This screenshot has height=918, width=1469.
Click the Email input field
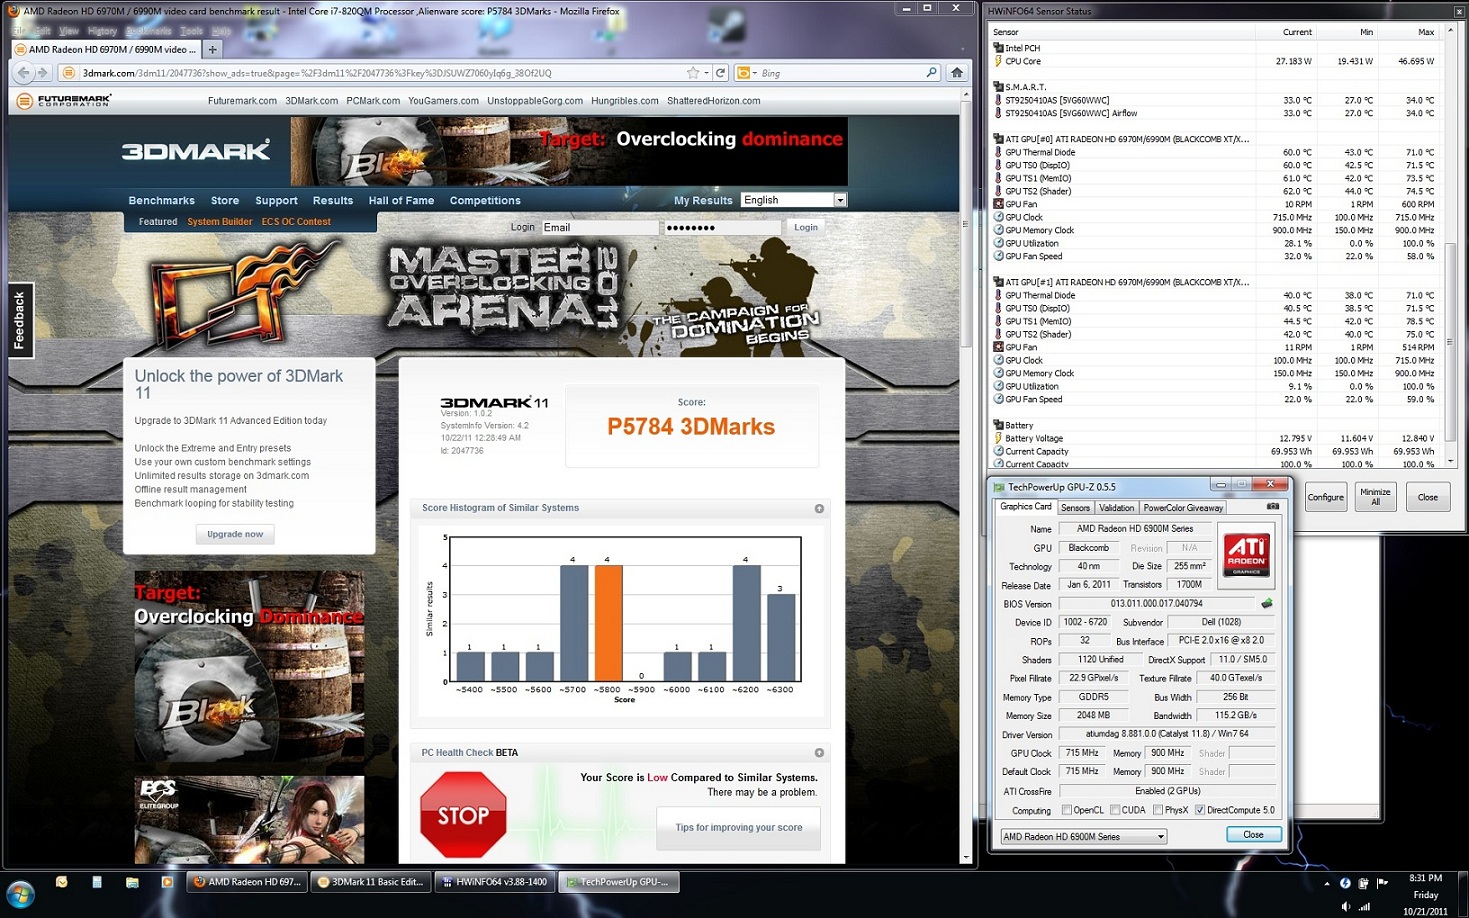tap(600, 228)
